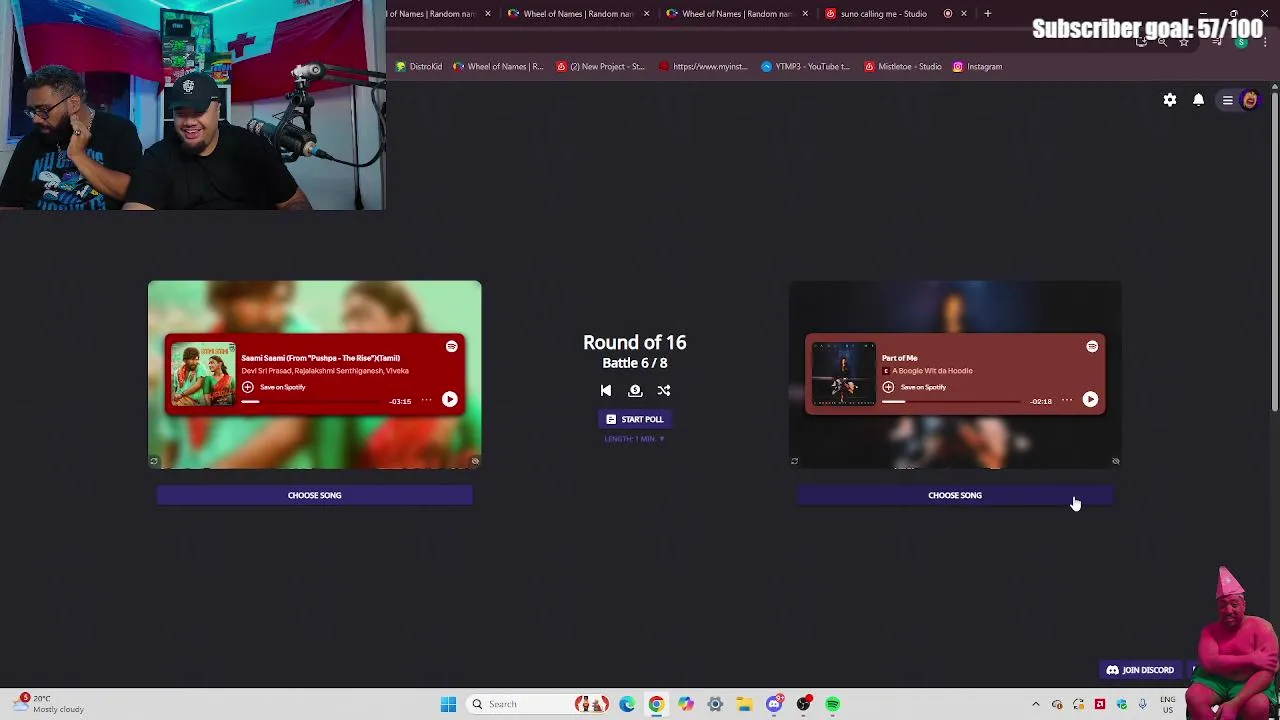
Task: Play the Saami Saami song
Action: [450, 399]
